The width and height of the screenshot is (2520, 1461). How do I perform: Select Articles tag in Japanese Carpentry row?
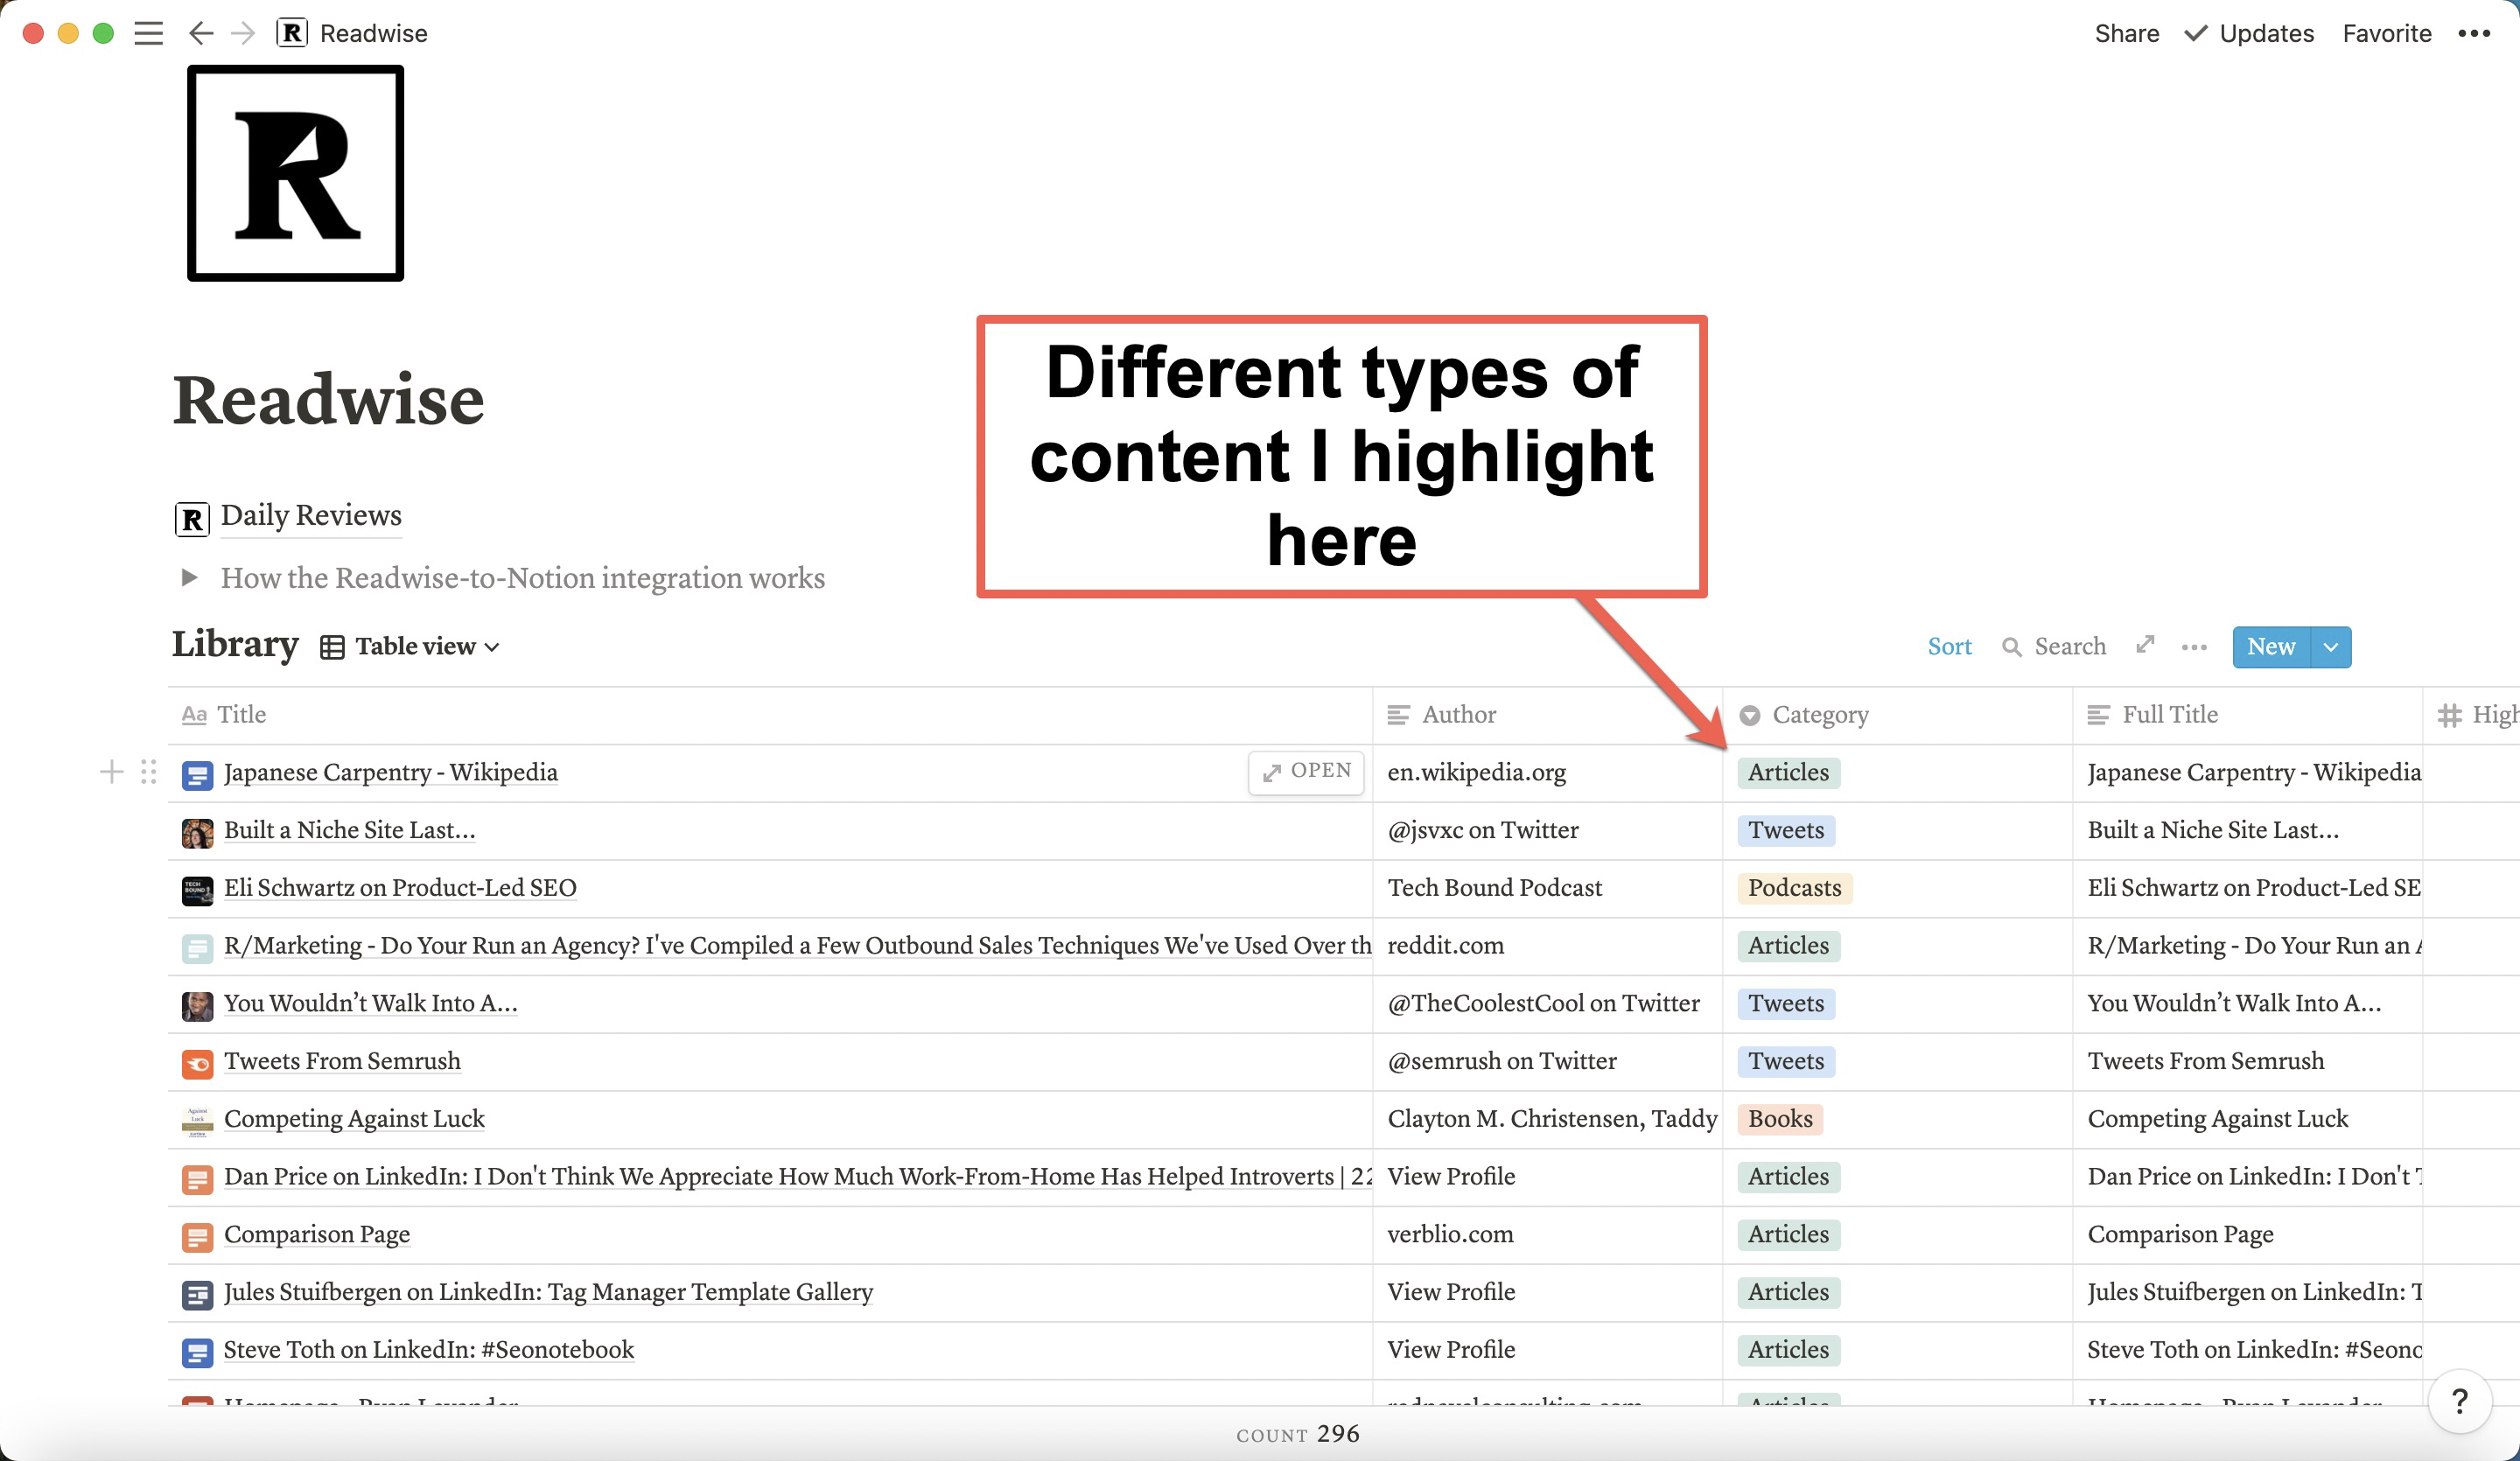pos(1788,772)
